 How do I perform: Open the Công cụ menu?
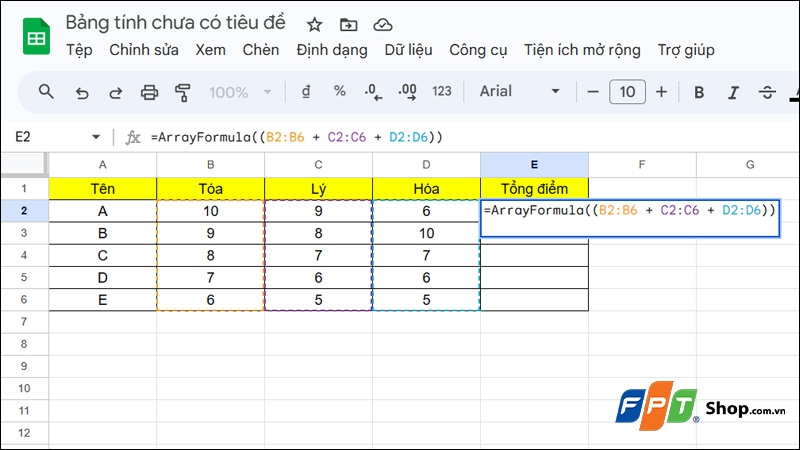(478, 50)
